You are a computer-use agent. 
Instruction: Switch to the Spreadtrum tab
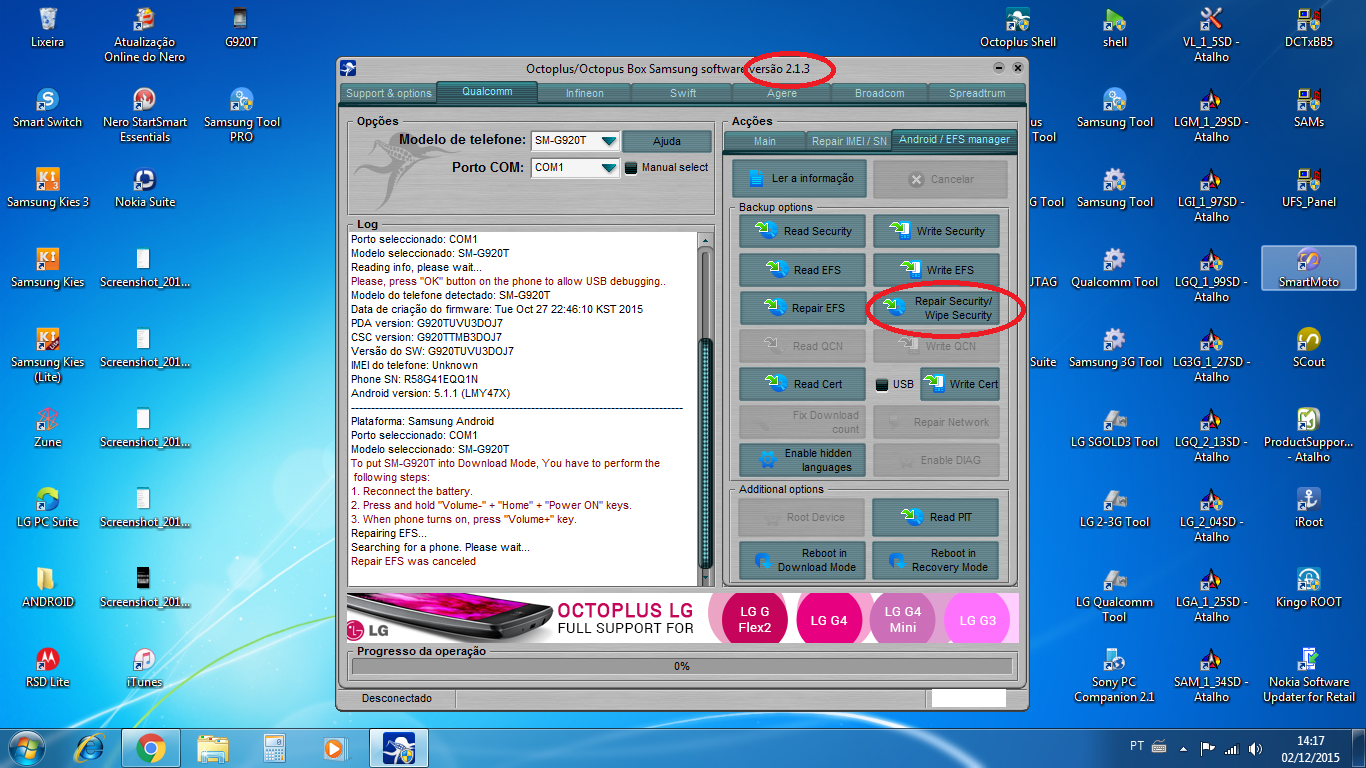(976, 93)
